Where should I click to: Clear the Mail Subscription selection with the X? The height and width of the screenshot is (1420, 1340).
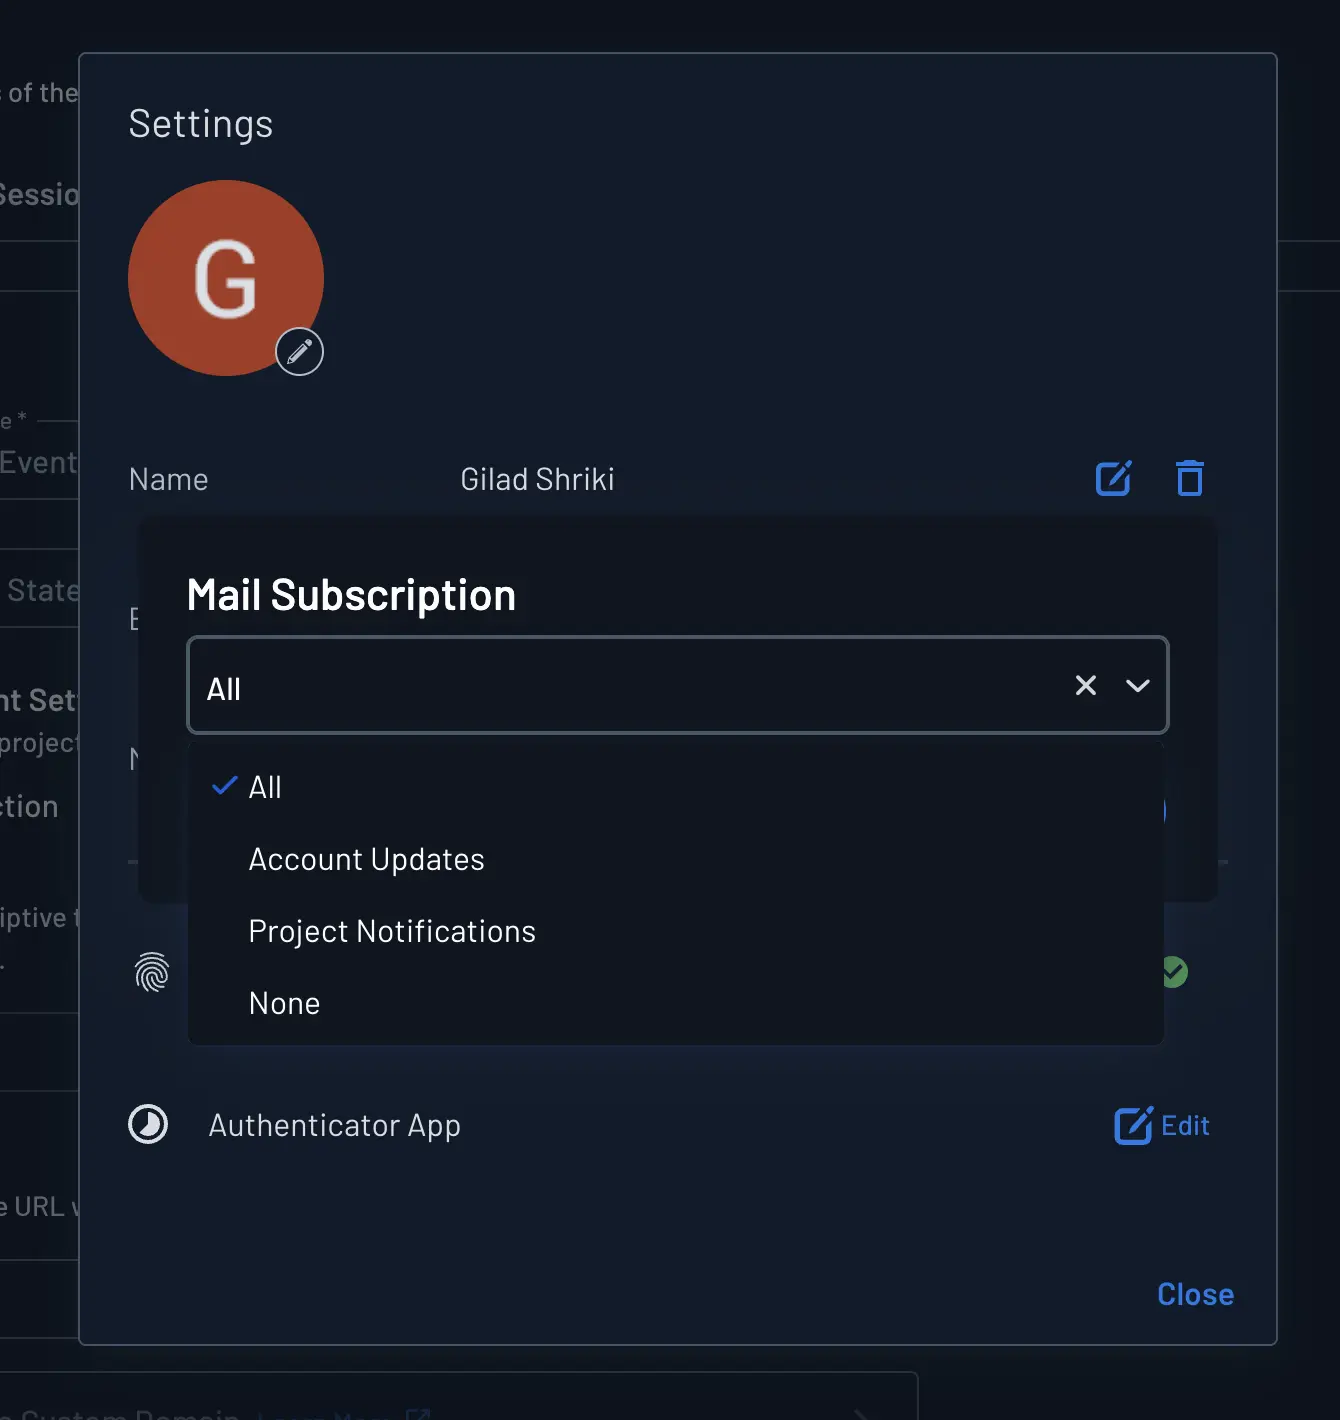pyautogui.click(x=1086, y=686)
